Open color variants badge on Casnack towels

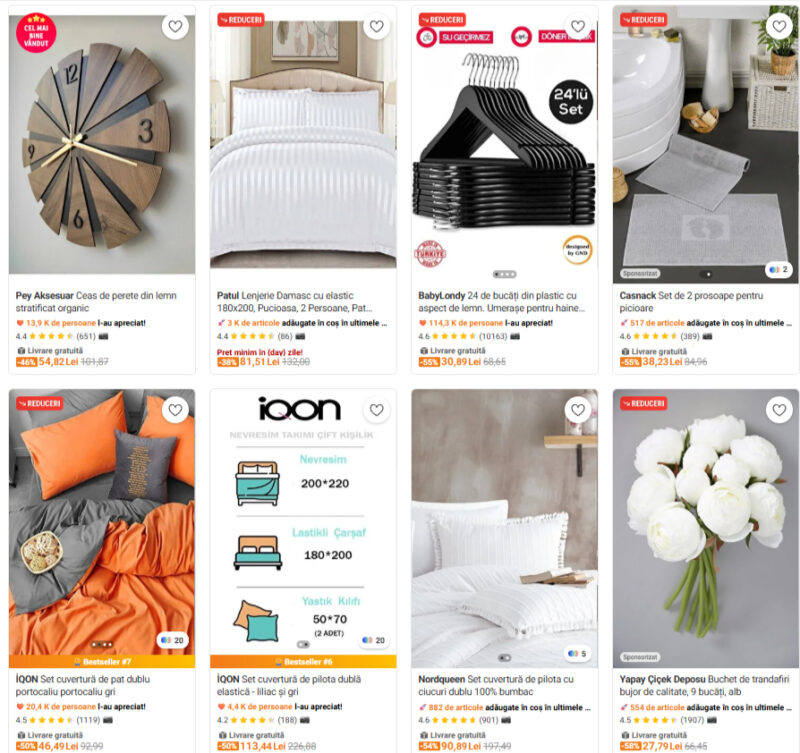(779, 269)
